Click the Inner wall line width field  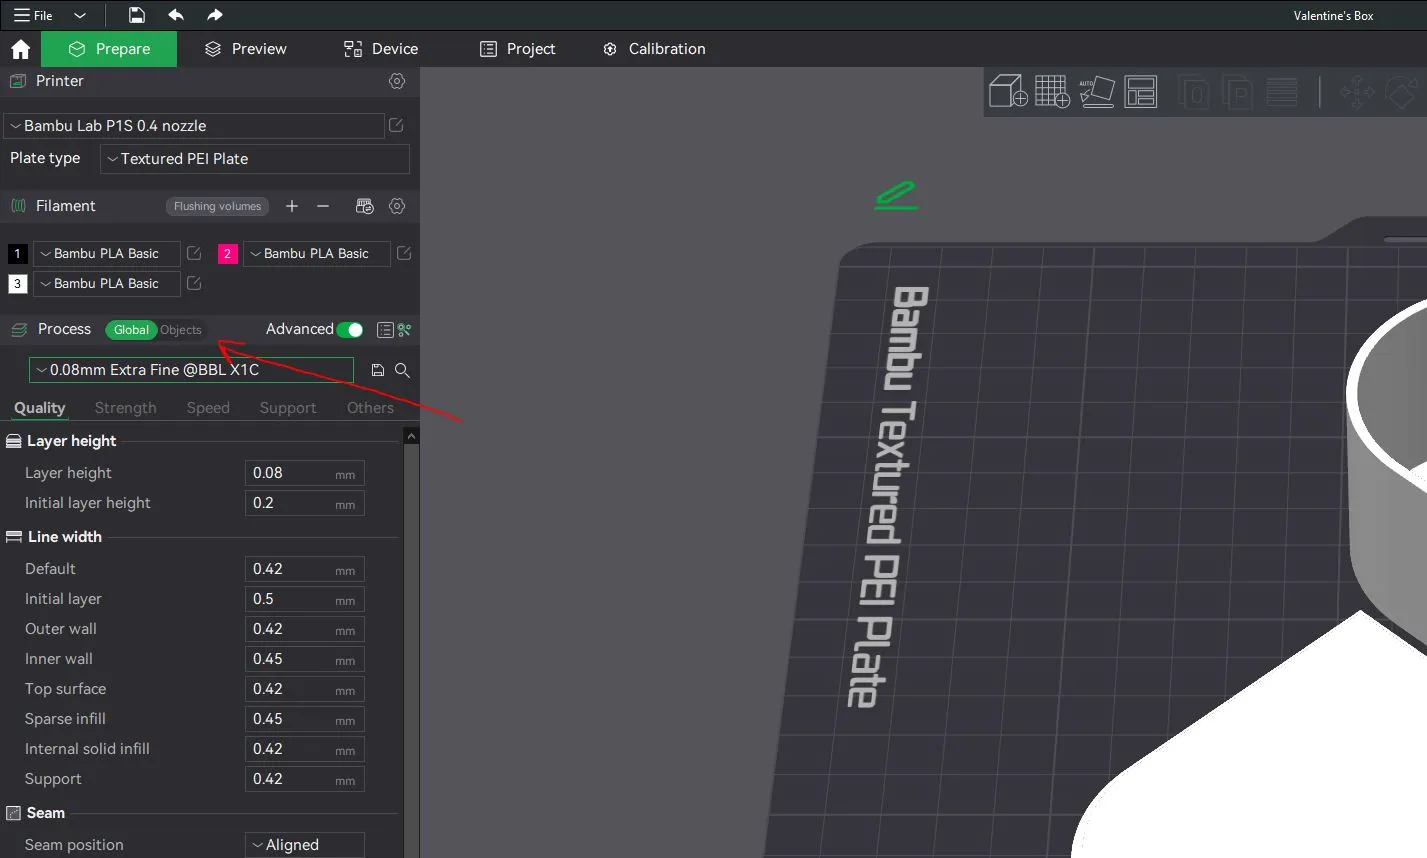[x=305, y=659]
